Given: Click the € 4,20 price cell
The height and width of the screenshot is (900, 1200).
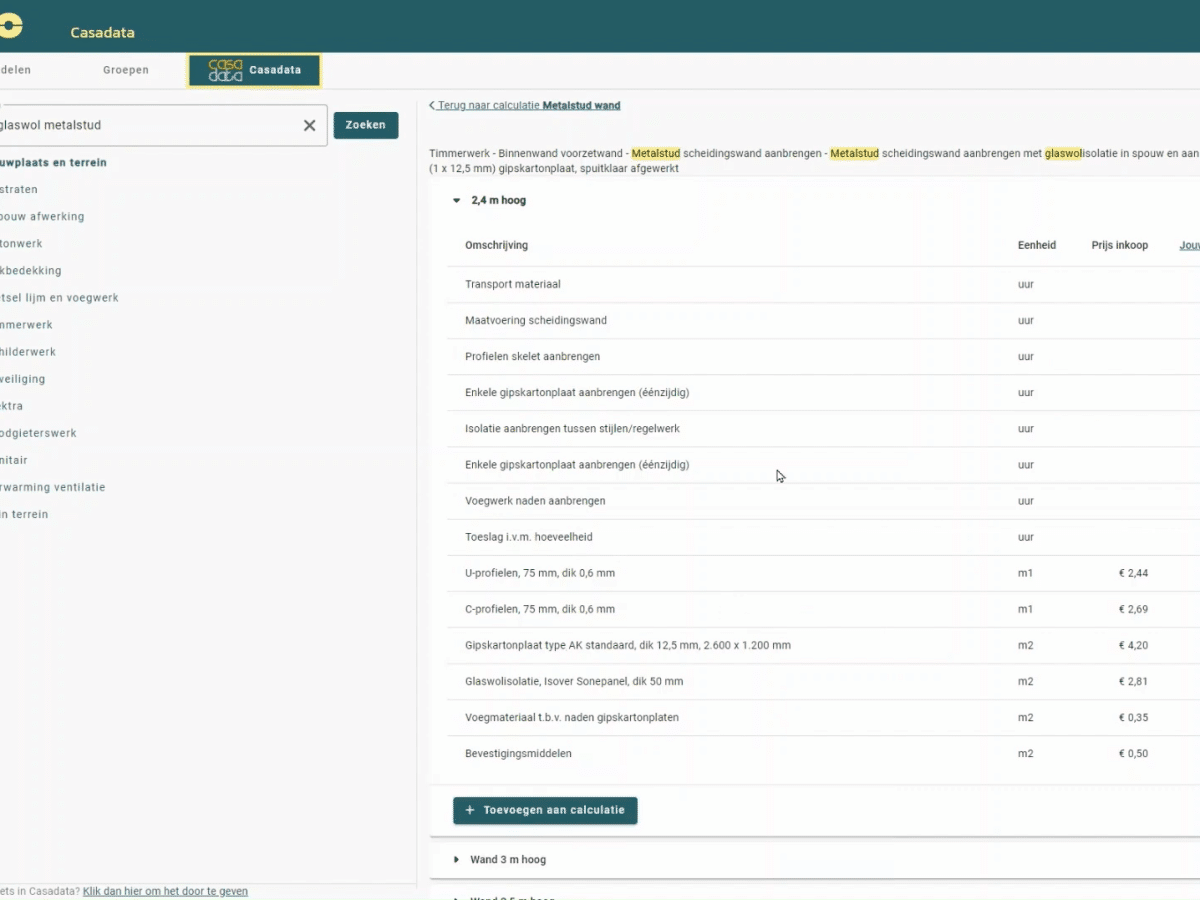Looking at the screenshot, I should [x=1133, y=645].
